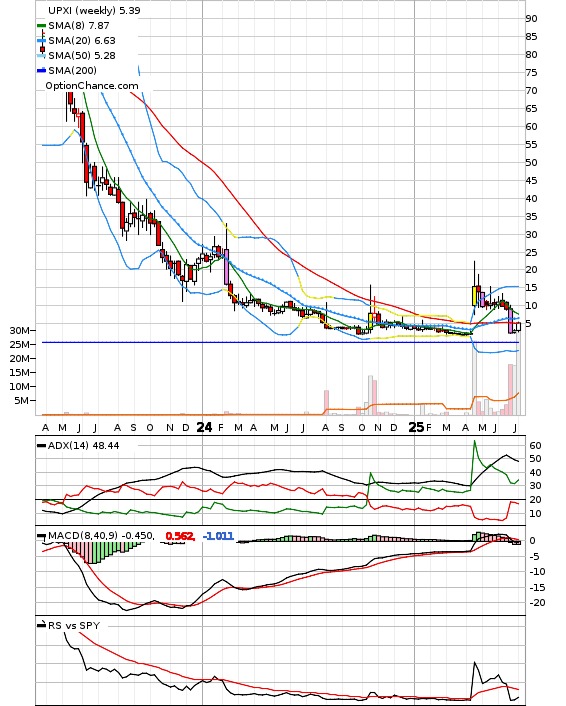The image size is (566, 706).
Task: Open the OptionChance.com watermark link
Action: (92, 86)
